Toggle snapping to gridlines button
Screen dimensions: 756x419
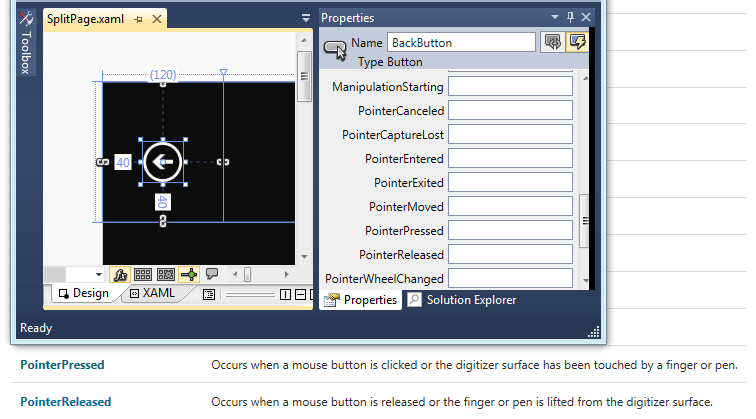coord(166,274)
